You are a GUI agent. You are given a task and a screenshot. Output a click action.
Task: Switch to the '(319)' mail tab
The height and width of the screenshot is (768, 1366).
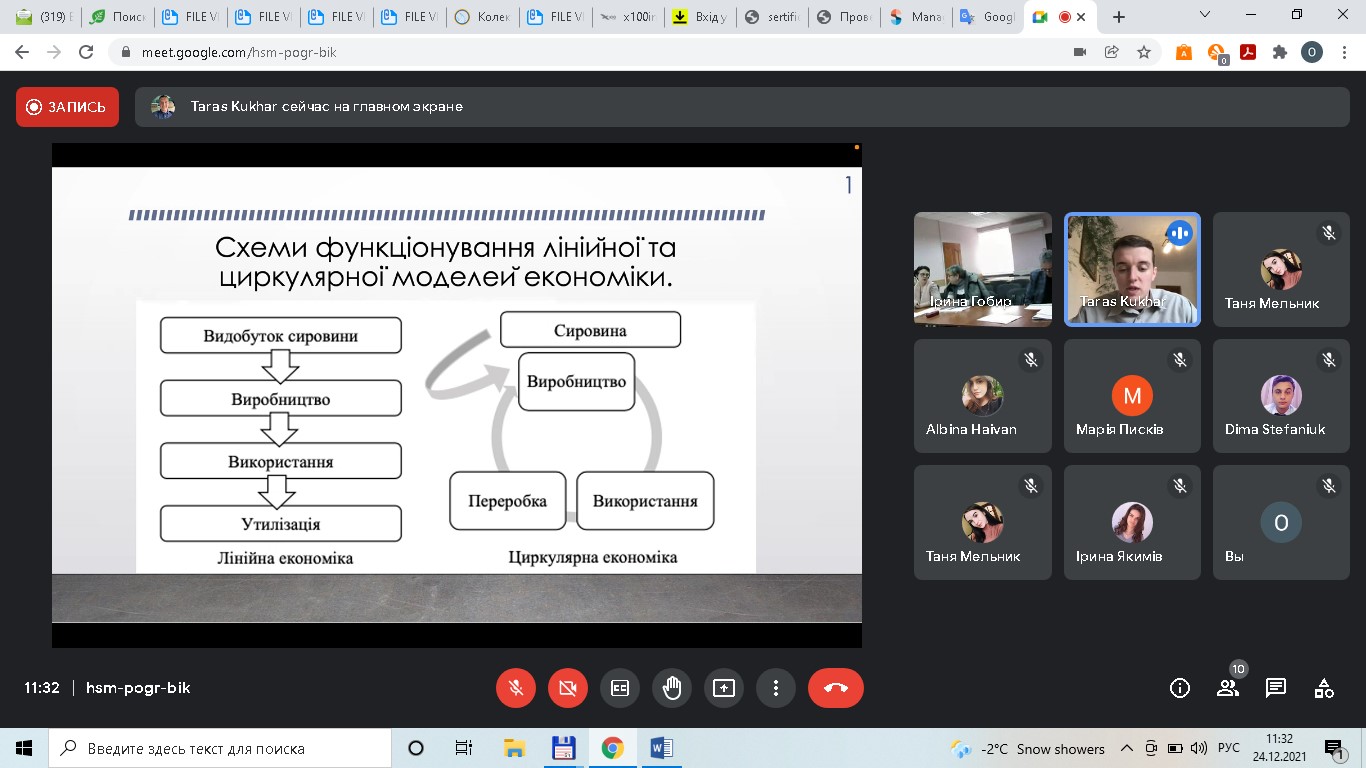click(x=43, y=17)
